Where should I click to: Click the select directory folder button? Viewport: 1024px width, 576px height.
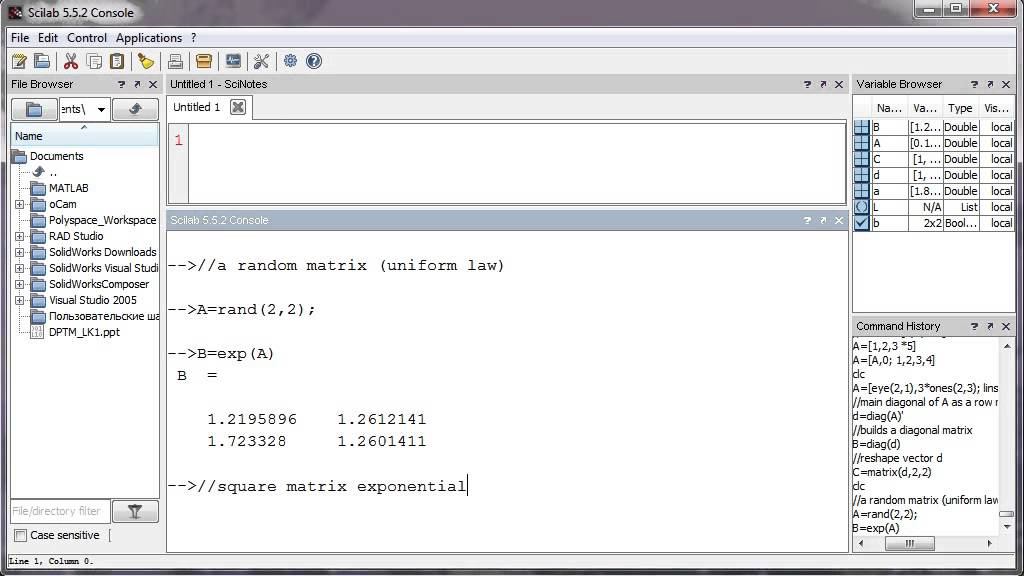(x=34, y=109)
